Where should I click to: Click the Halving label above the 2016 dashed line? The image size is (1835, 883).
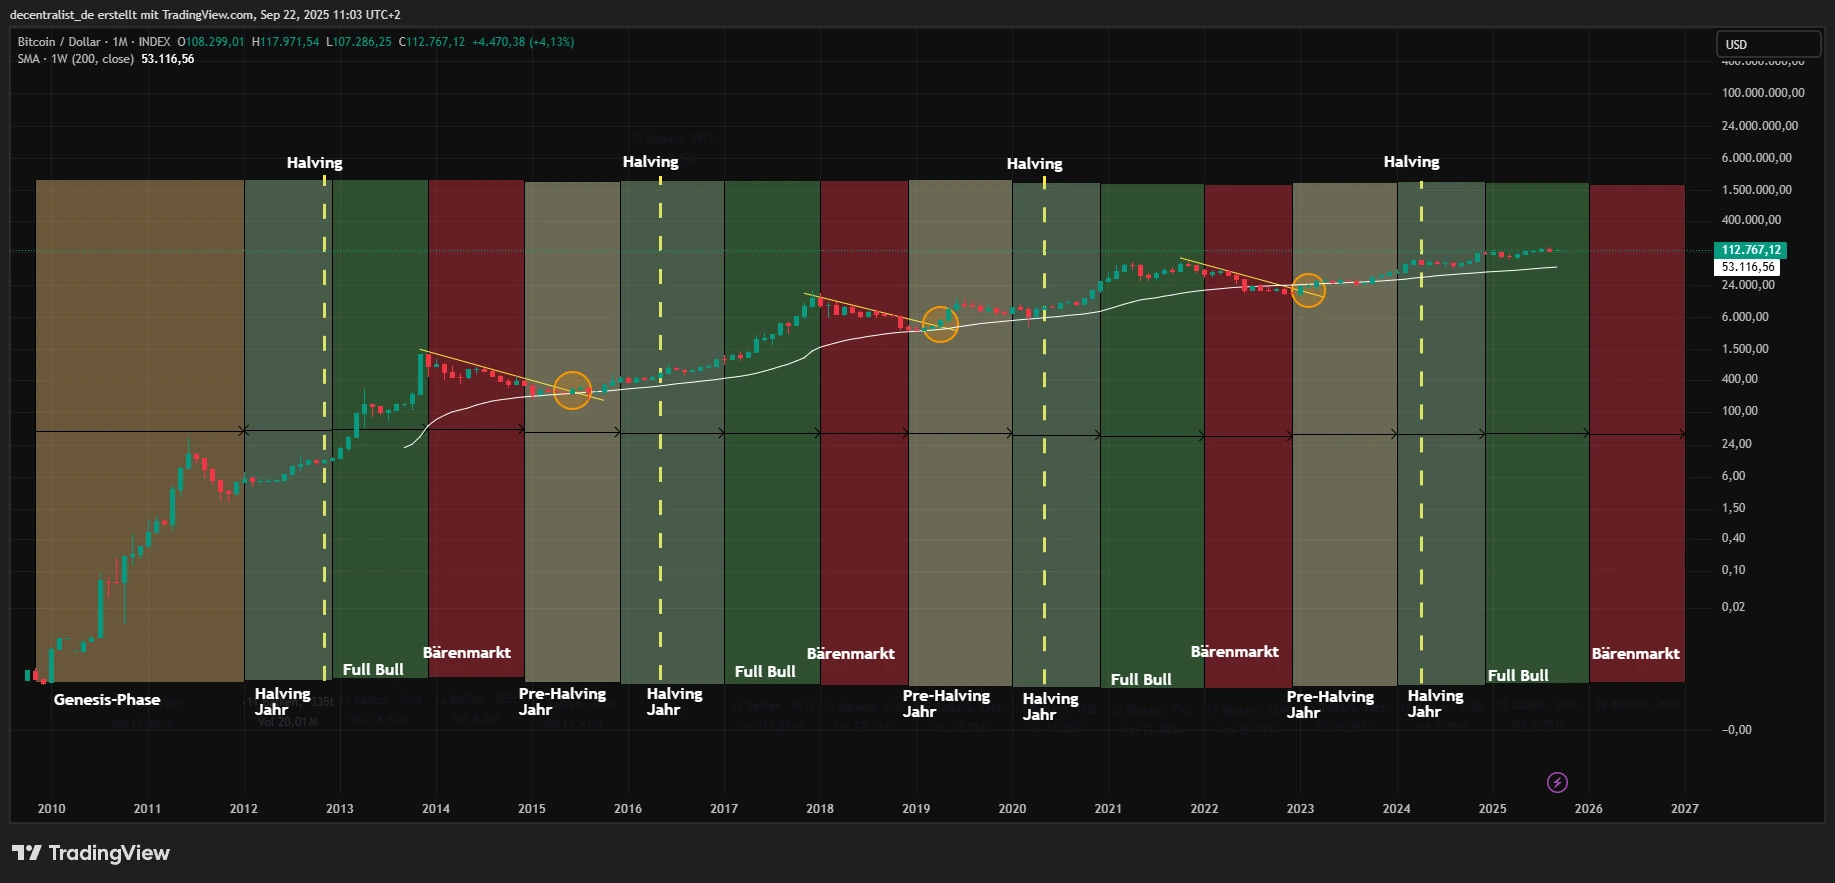coord(650,162)
